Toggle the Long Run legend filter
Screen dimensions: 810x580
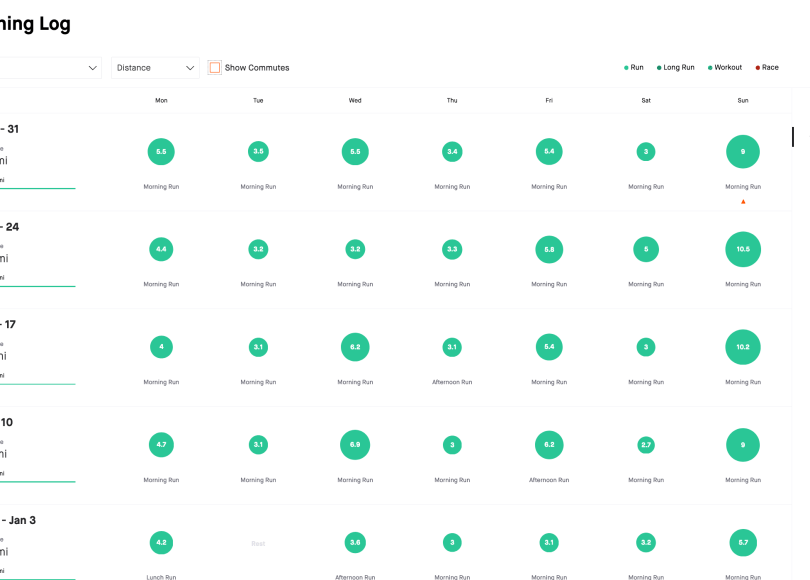676,68
